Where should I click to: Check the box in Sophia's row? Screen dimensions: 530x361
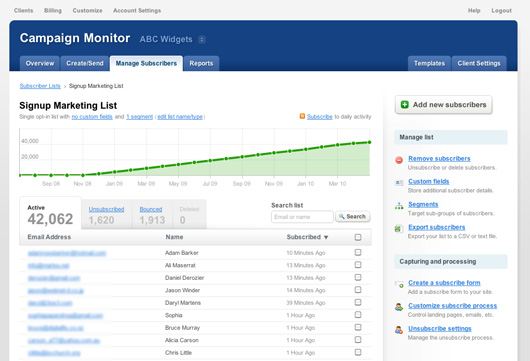coord(358,315)
